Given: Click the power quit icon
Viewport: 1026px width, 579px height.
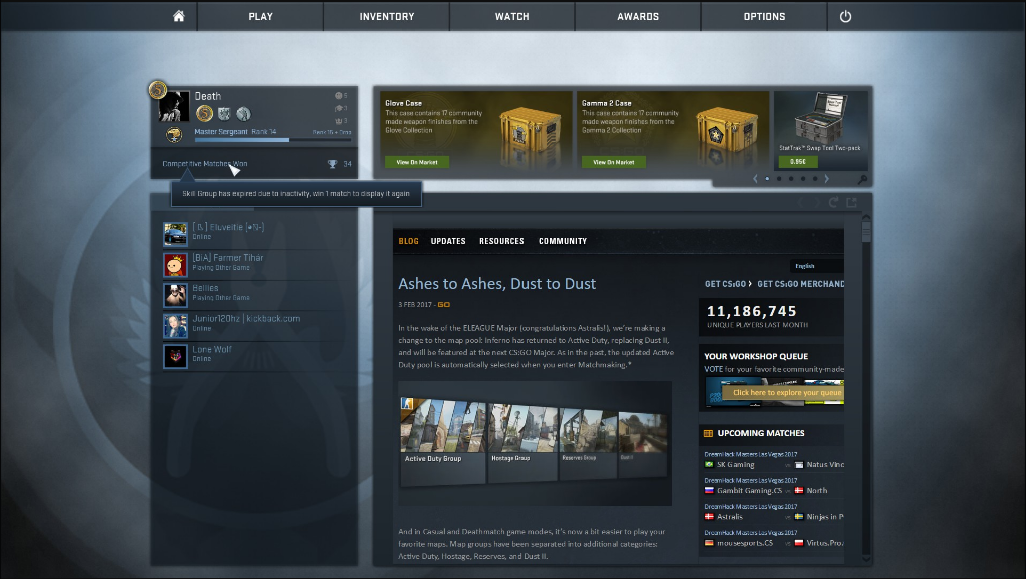Looking at the screenshot, I should (x=845, y=16).
